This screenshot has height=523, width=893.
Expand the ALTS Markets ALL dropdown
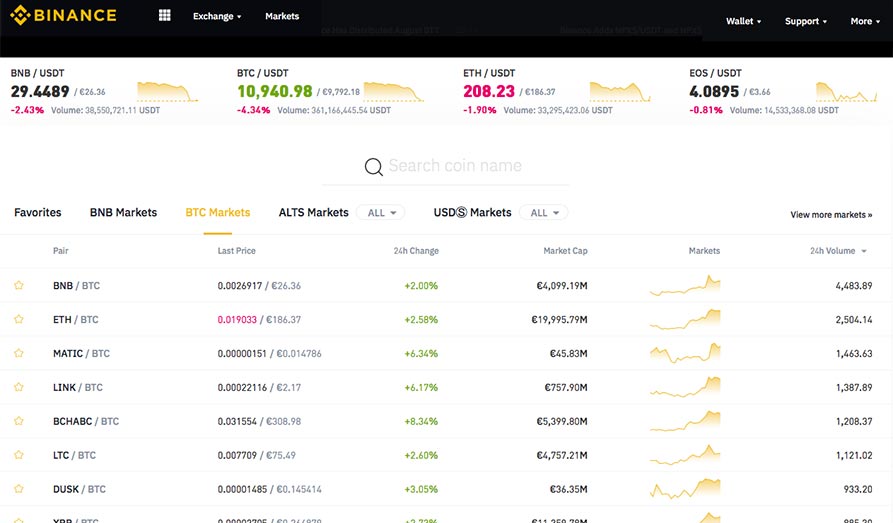click(x=380, y=213)
